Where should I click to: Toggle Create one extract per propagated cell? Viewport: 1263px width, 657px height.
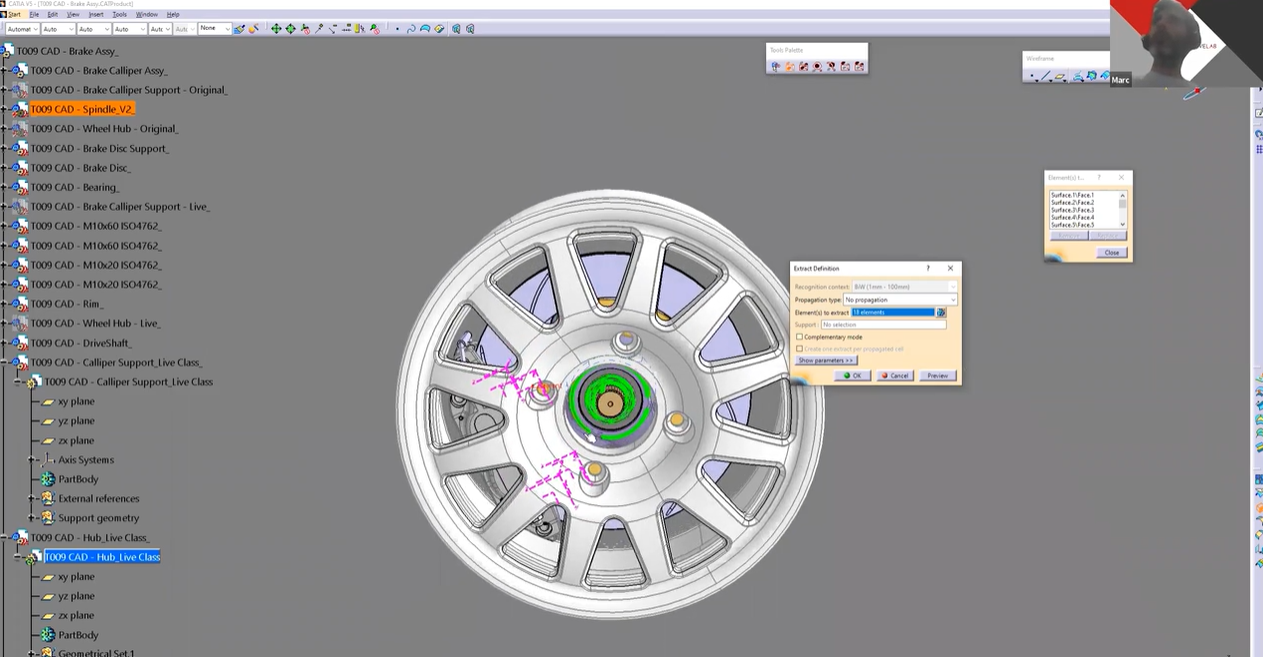click(x=799, y=349)
